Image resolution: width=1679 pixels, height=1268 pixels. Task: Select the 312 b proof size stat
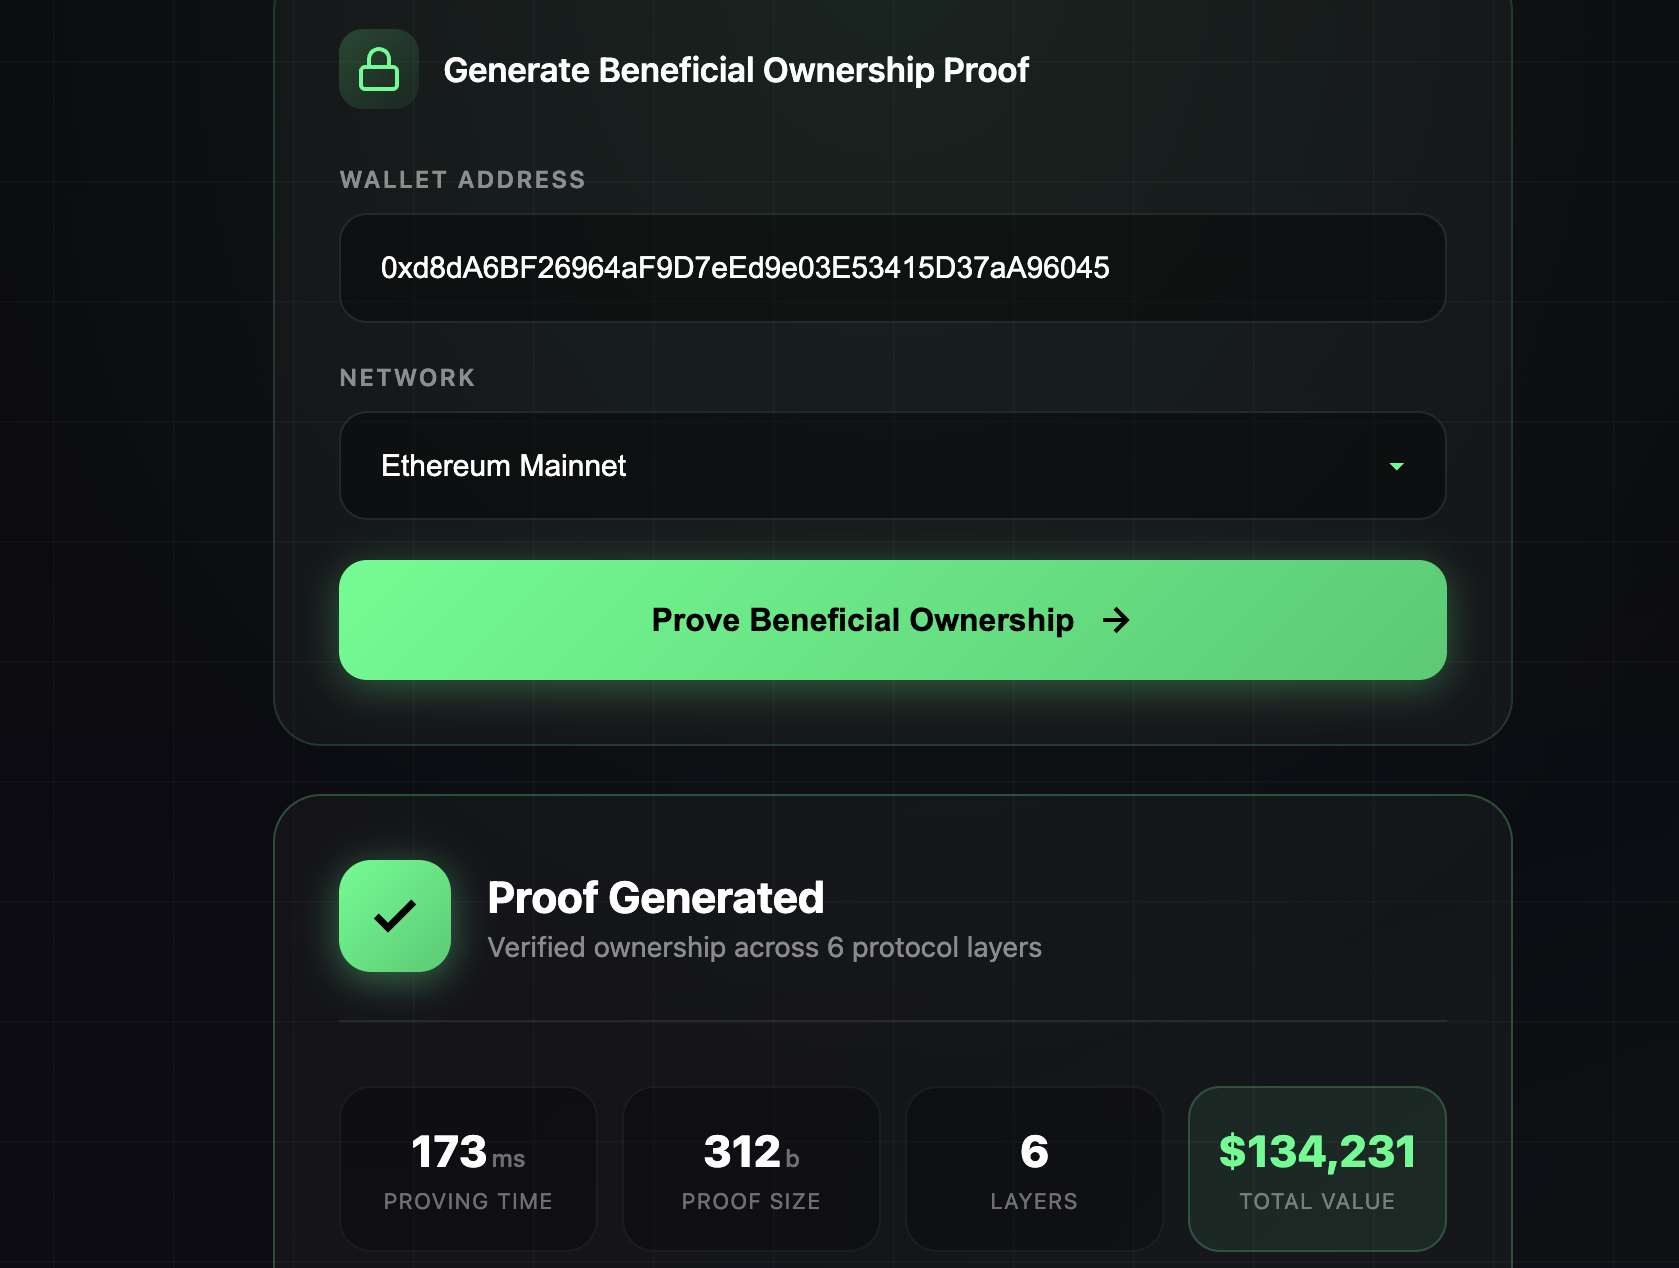coord(751,1169)
